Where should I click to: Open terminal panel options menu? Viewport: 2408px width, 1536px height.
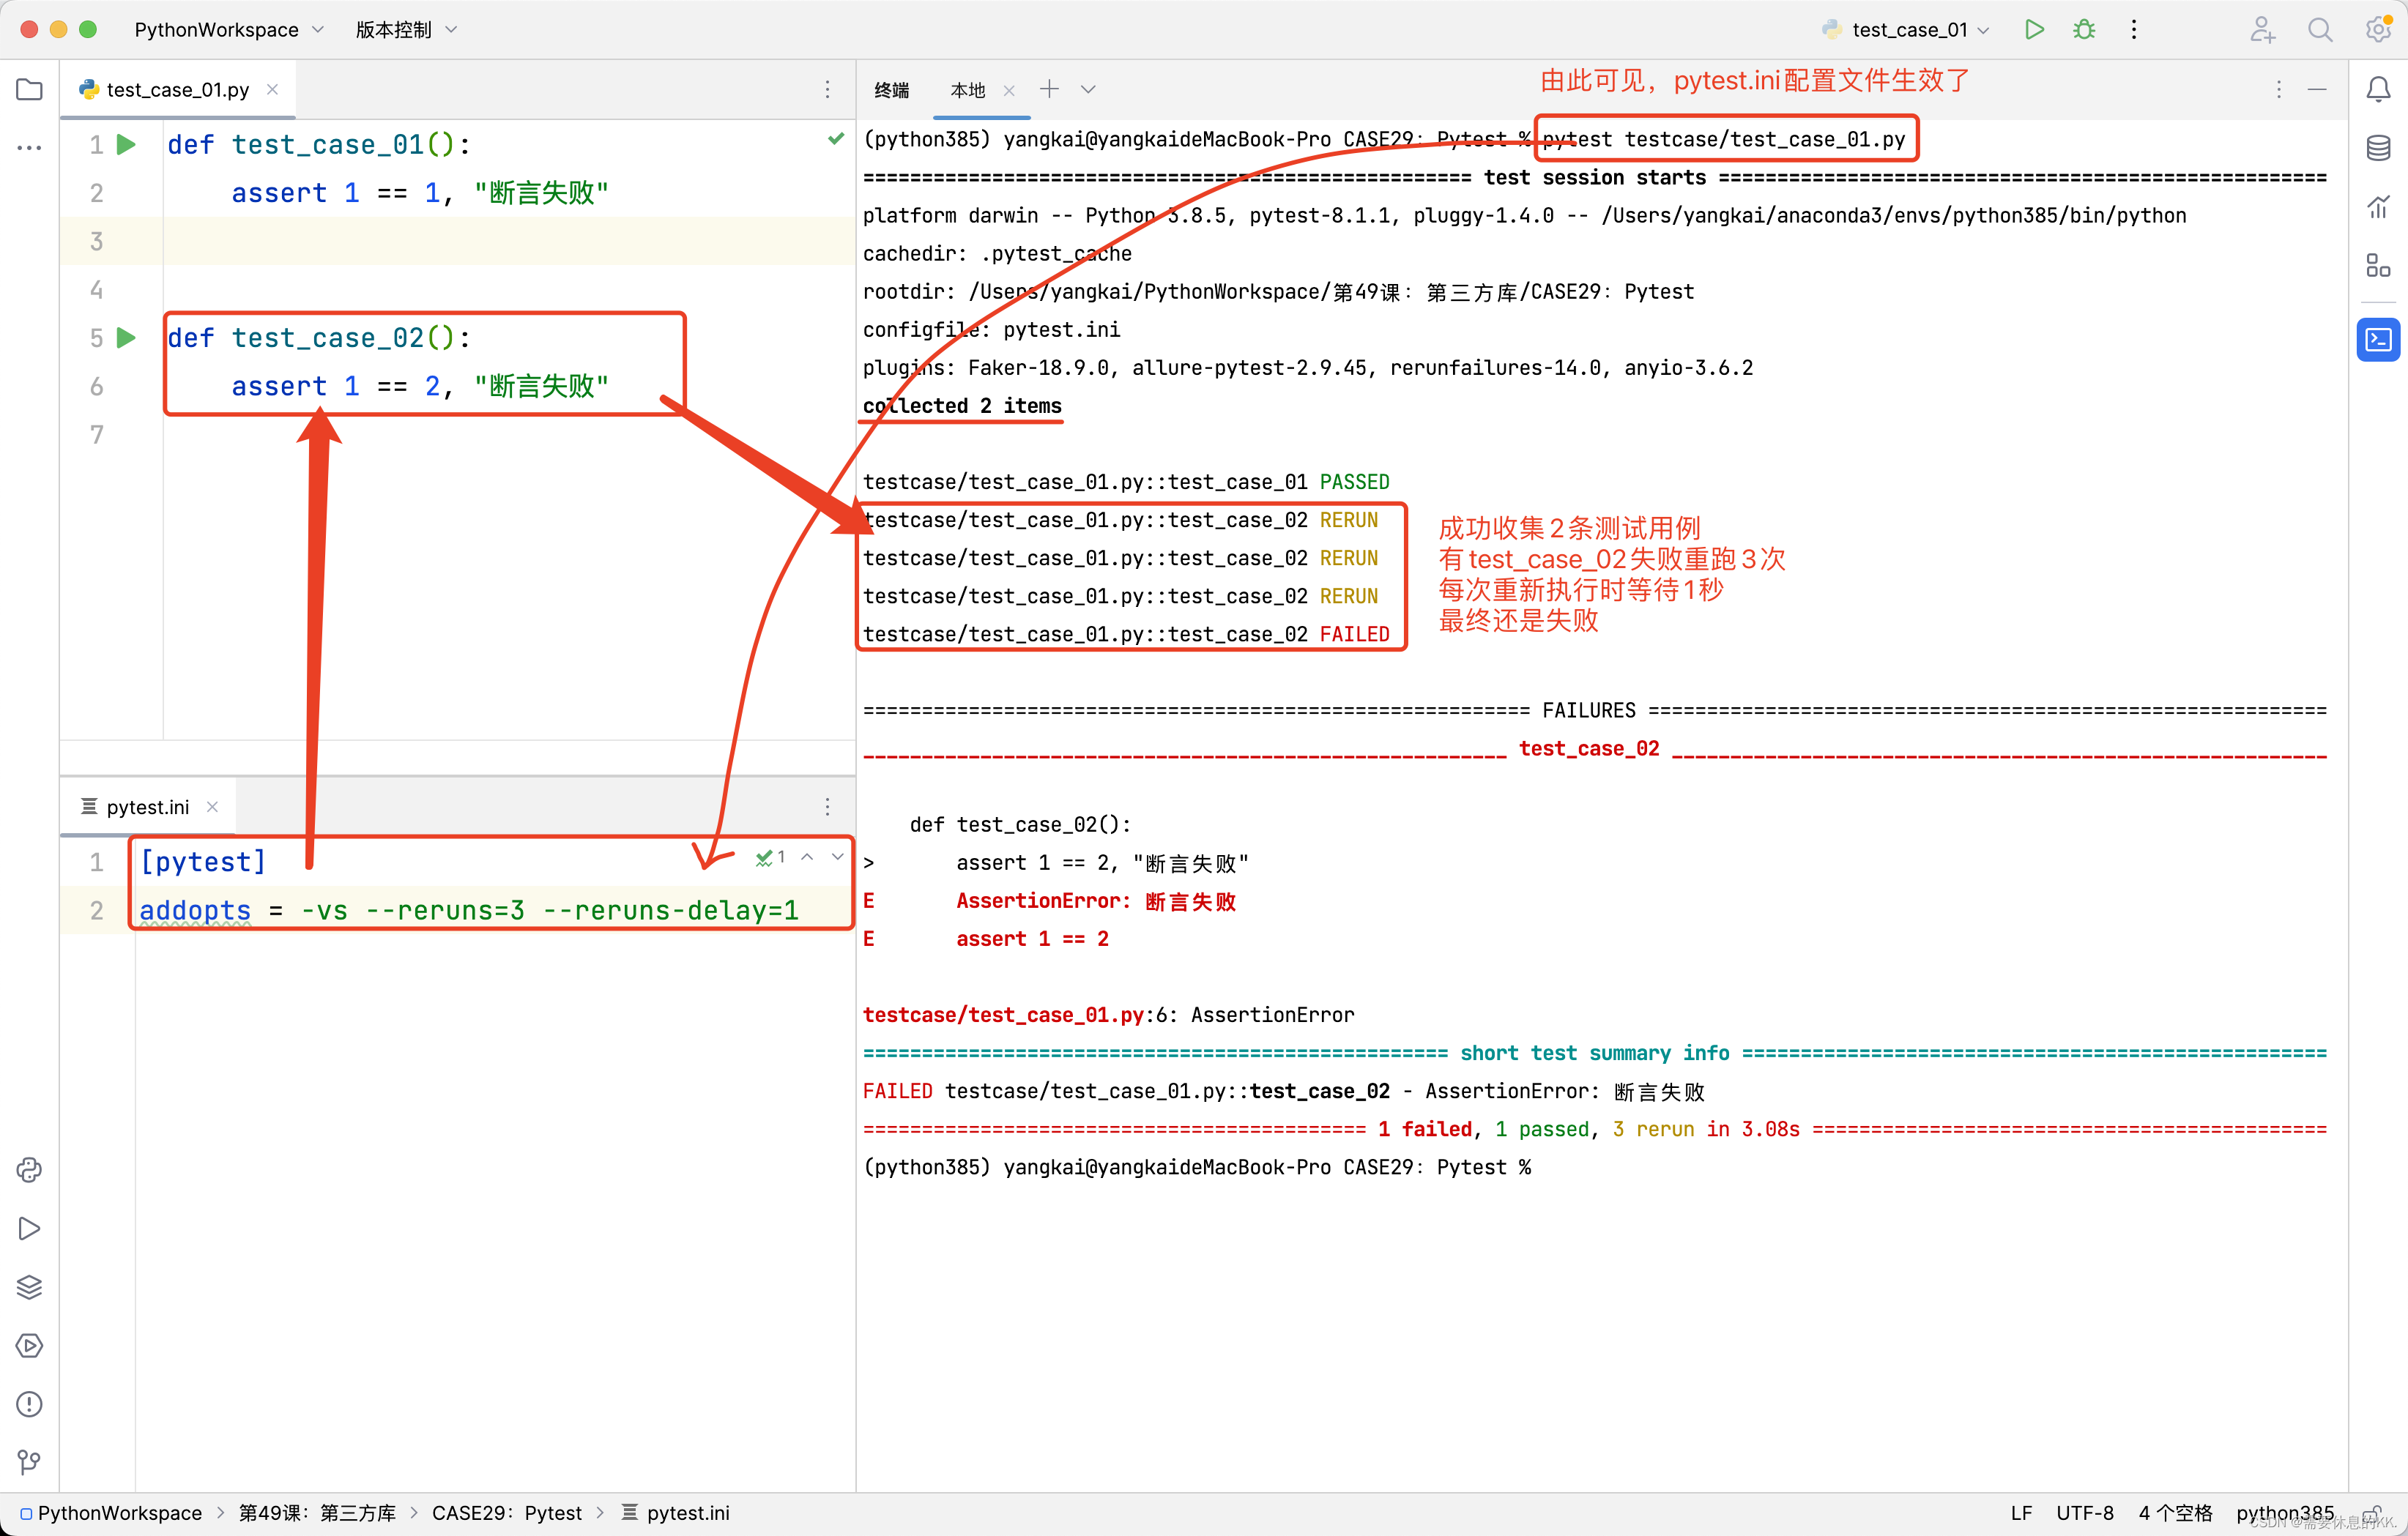pos(2279,89)
